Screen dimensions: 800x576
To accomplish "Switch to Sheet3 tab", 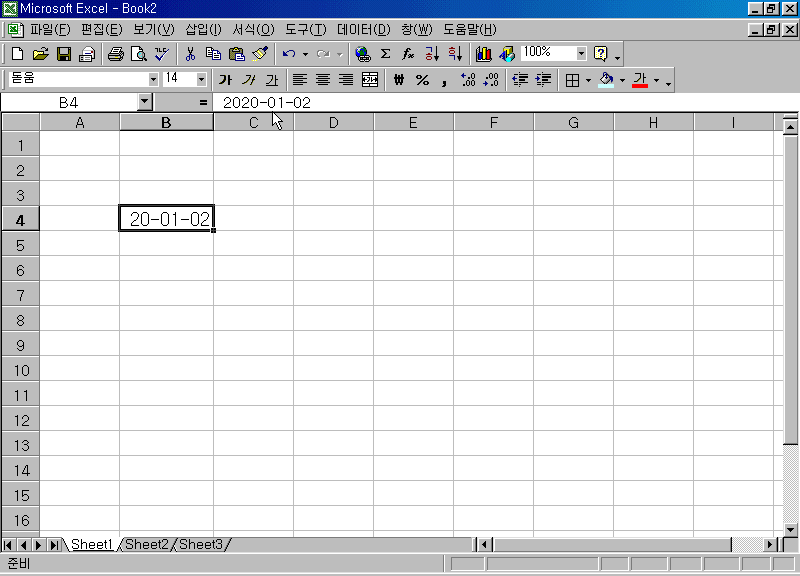I will (x=201, y=544).
